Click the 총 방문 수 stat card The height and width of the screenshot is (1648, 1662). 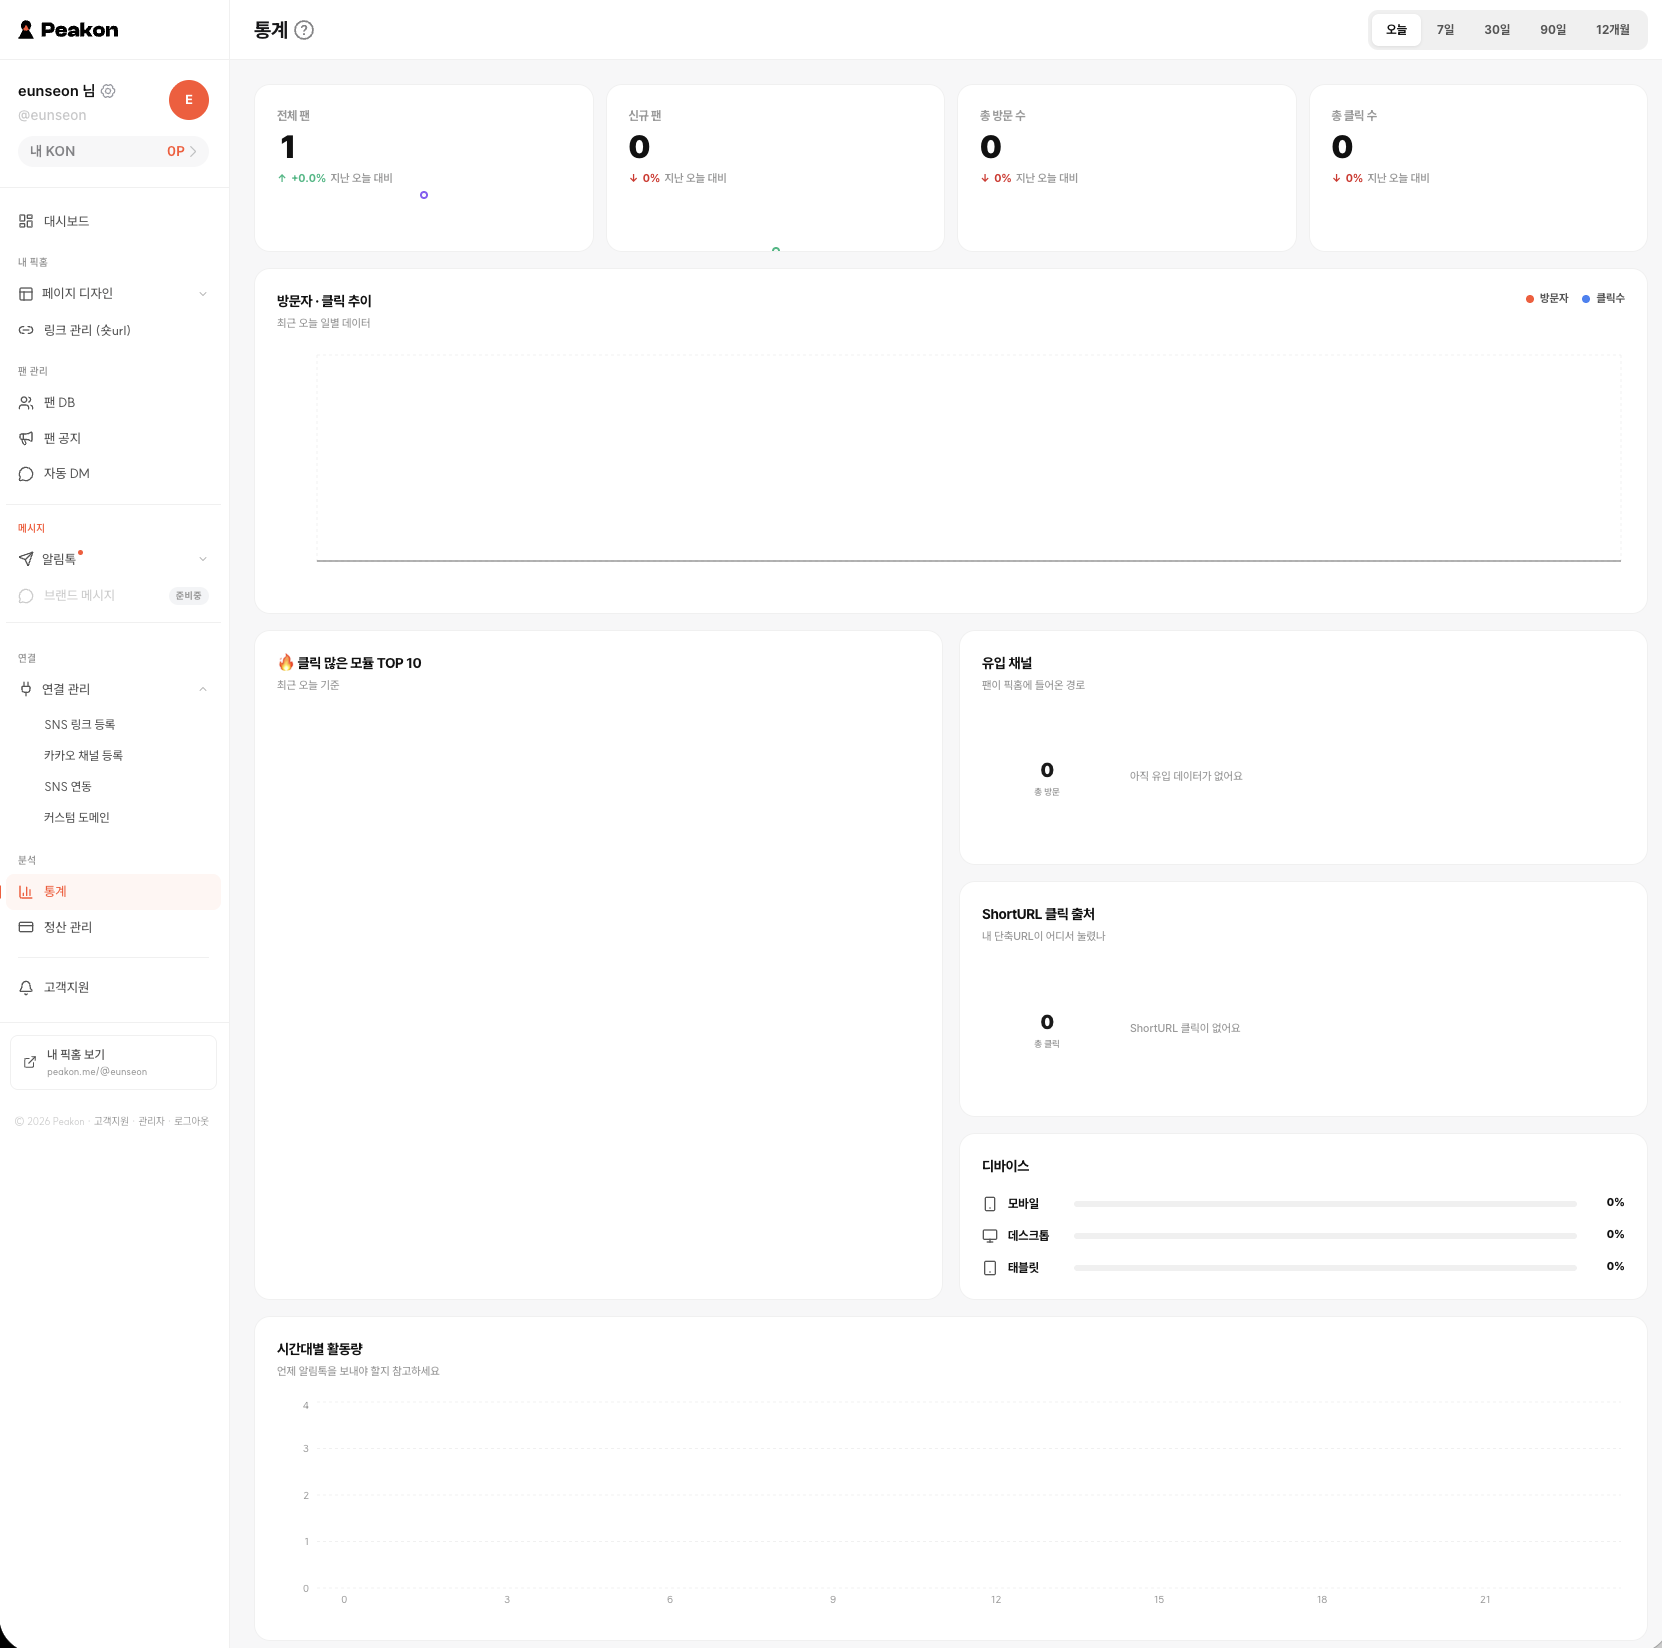1127,168
